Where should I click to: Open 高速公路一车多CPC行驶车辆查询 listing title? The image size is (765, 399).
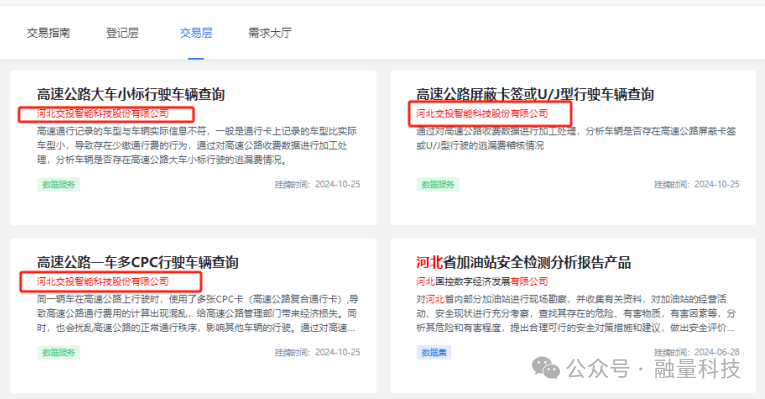click(x=138, y=262)
